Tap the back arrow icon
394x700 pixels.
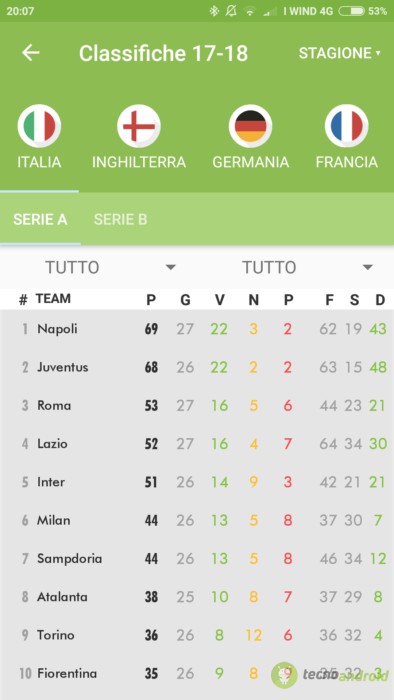pos(31,53)
